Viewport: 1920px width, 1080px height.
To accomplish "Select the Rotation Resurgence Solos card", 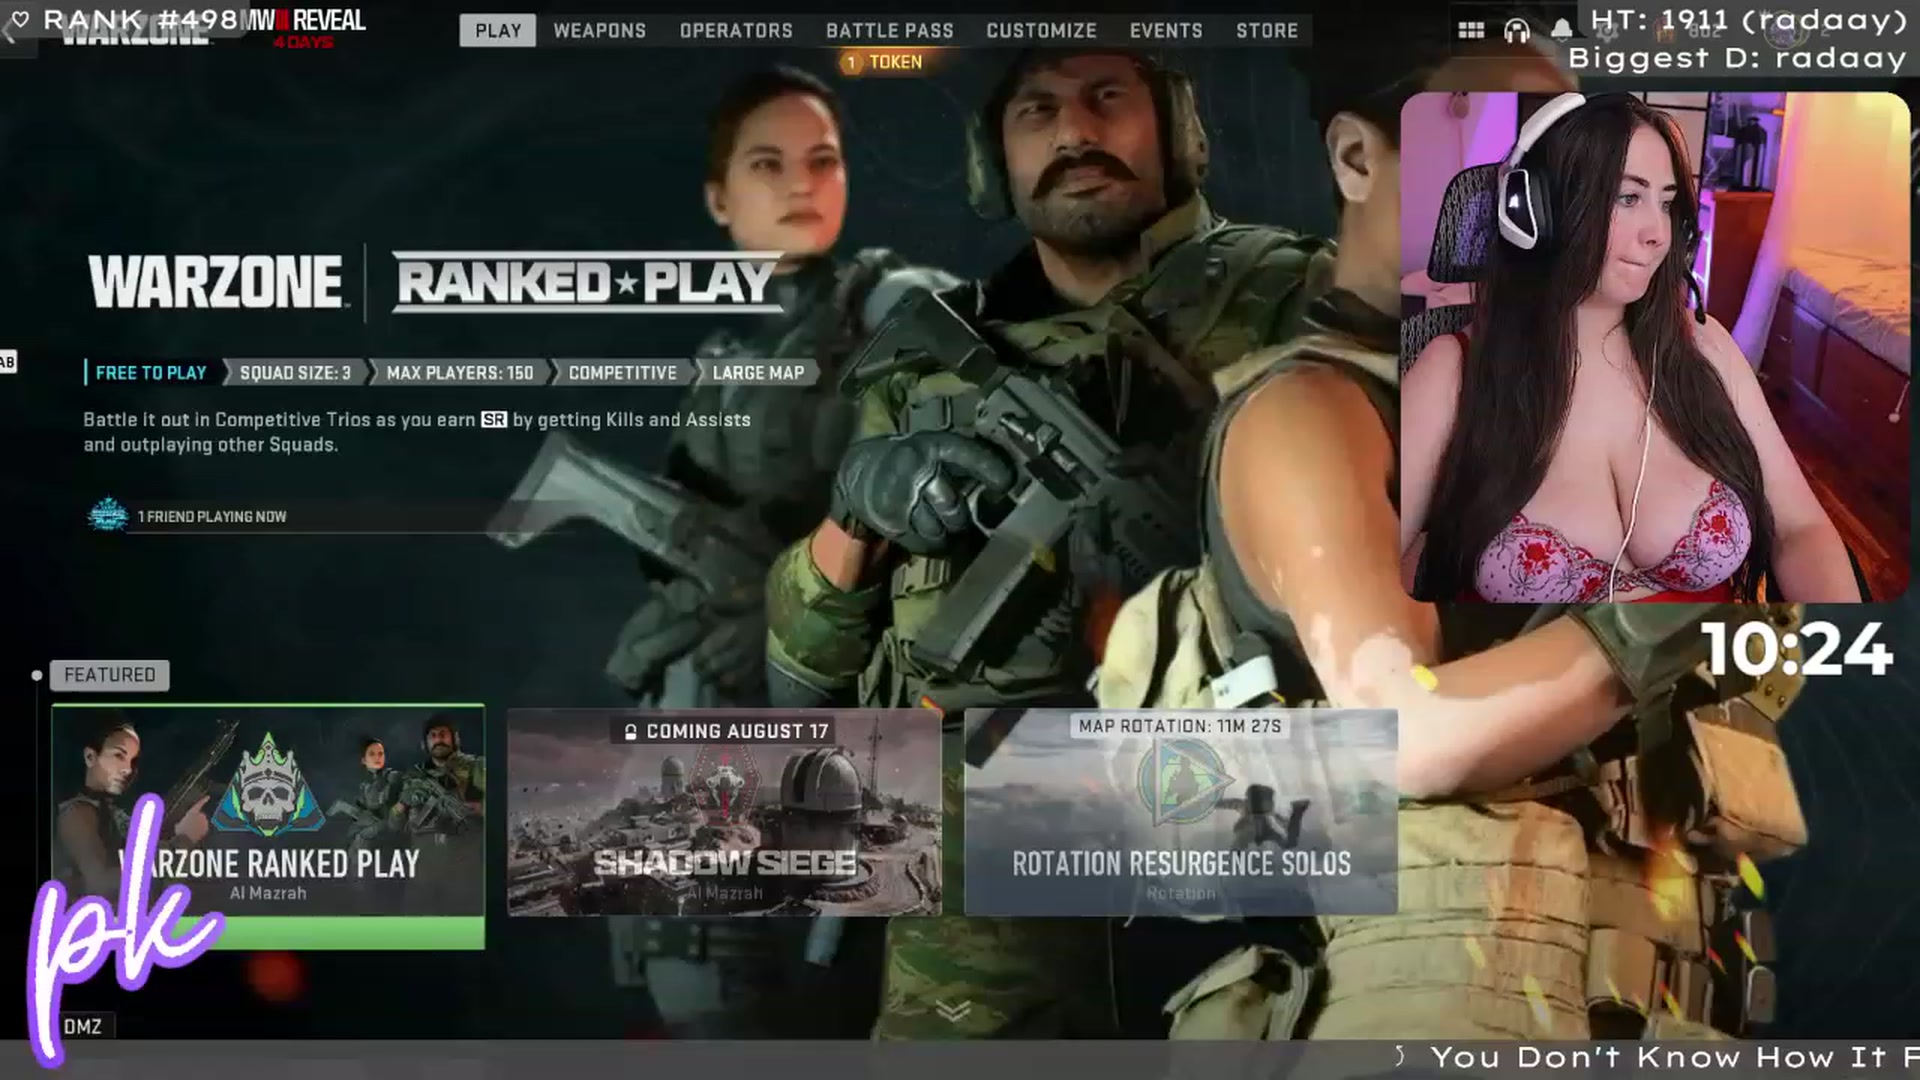I will coord(1181,812).
